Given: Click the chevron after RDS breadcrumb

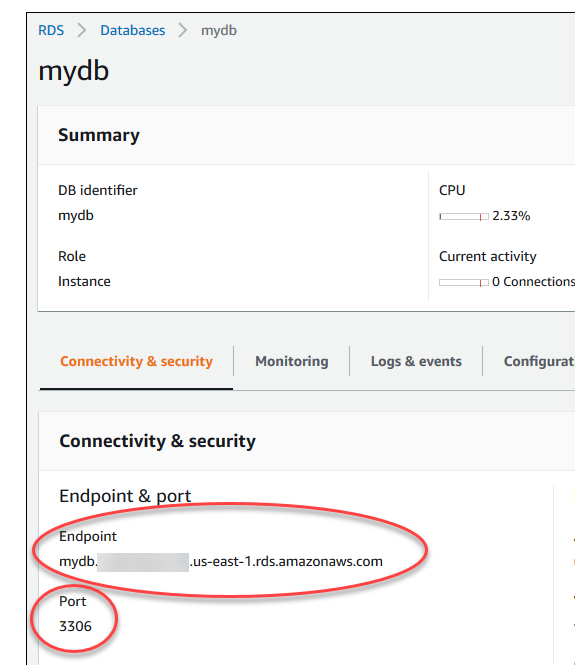Looking at the screenshot, I should [x=82, y=31].
